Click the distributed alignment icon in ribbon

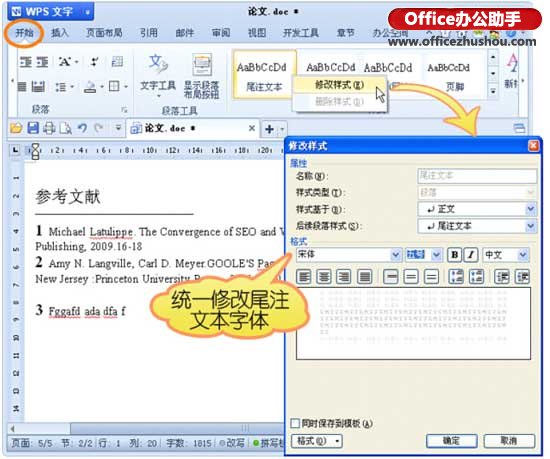[39, 87]
